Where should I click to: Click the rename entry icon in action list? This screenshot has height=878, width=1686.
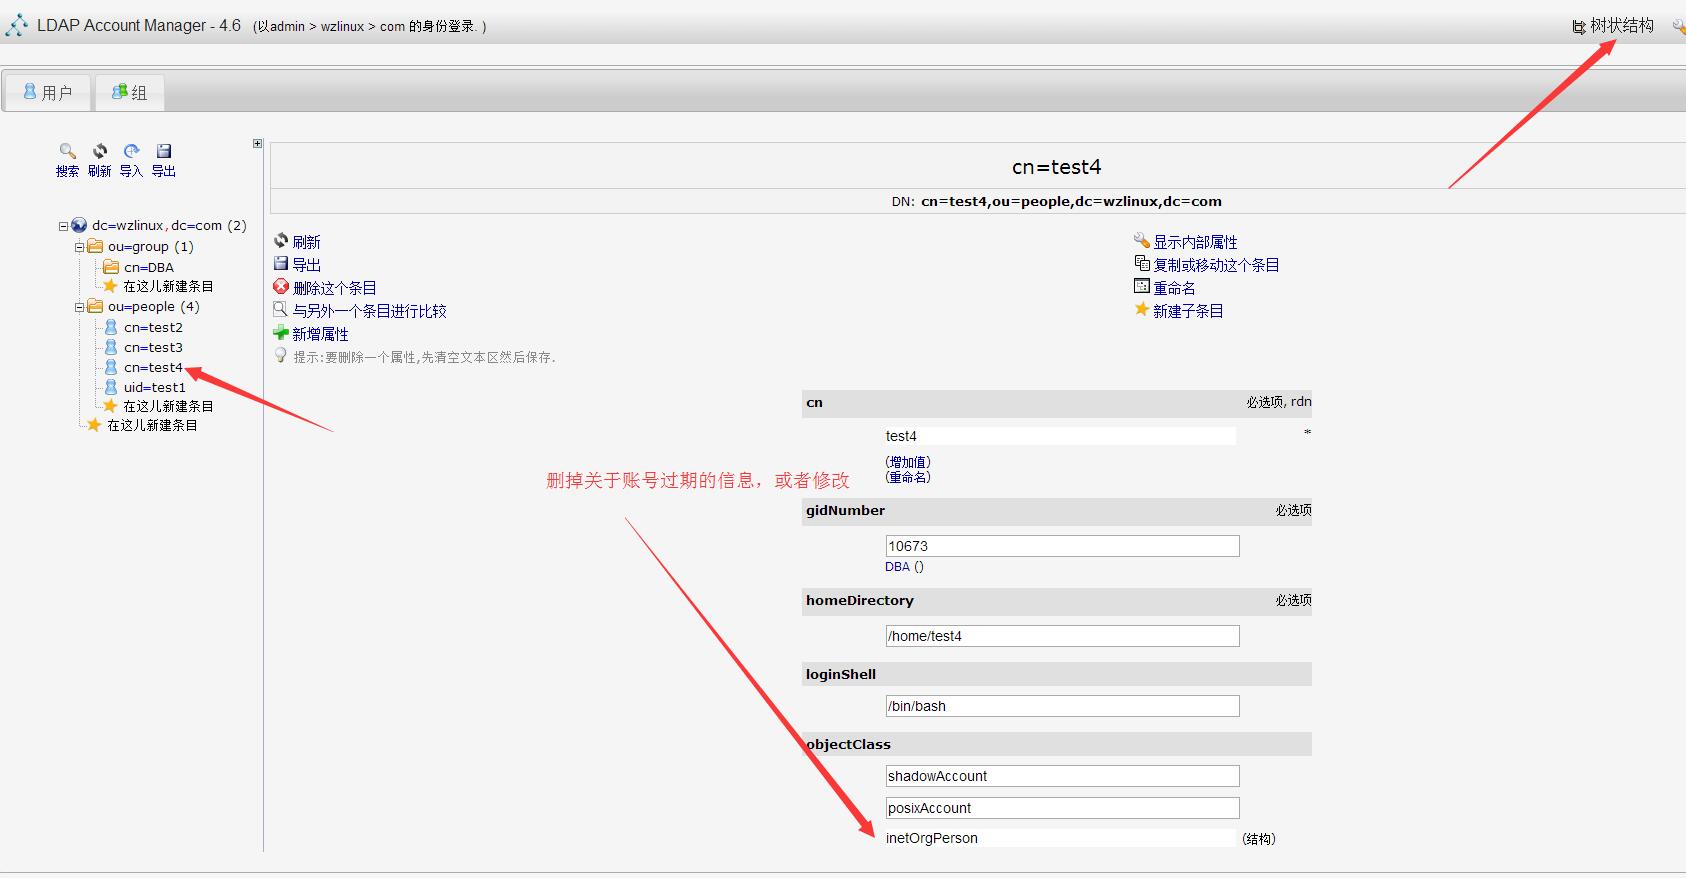(1141, 286)
